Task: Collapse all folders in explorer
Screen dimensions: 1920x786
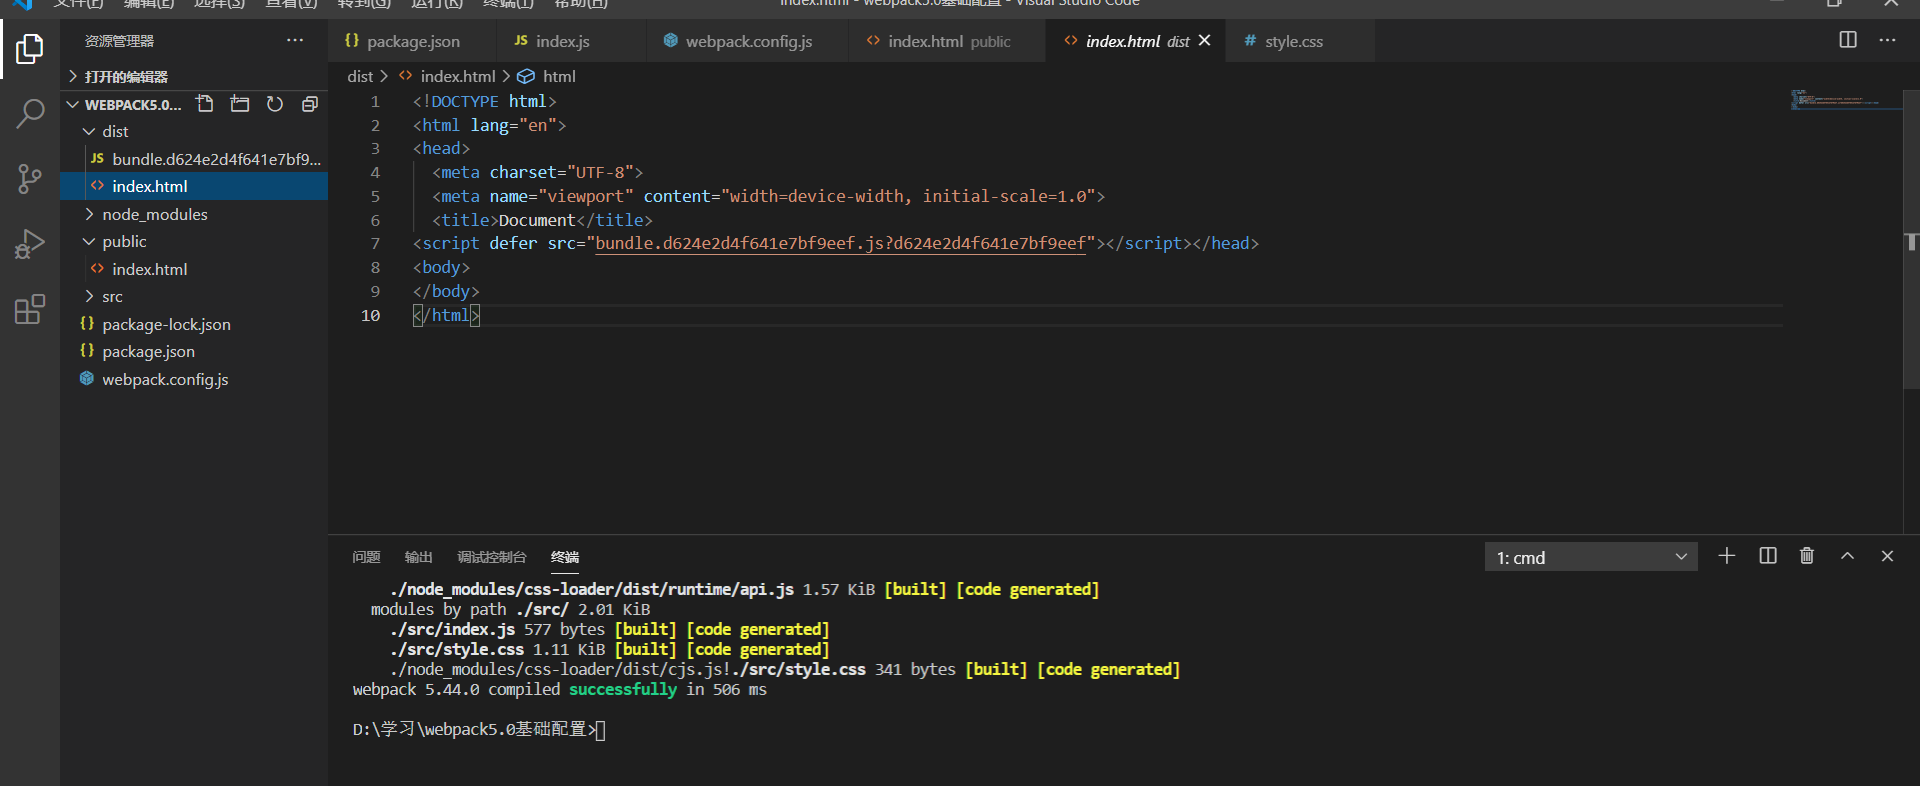Action: (x=310, y=104)
